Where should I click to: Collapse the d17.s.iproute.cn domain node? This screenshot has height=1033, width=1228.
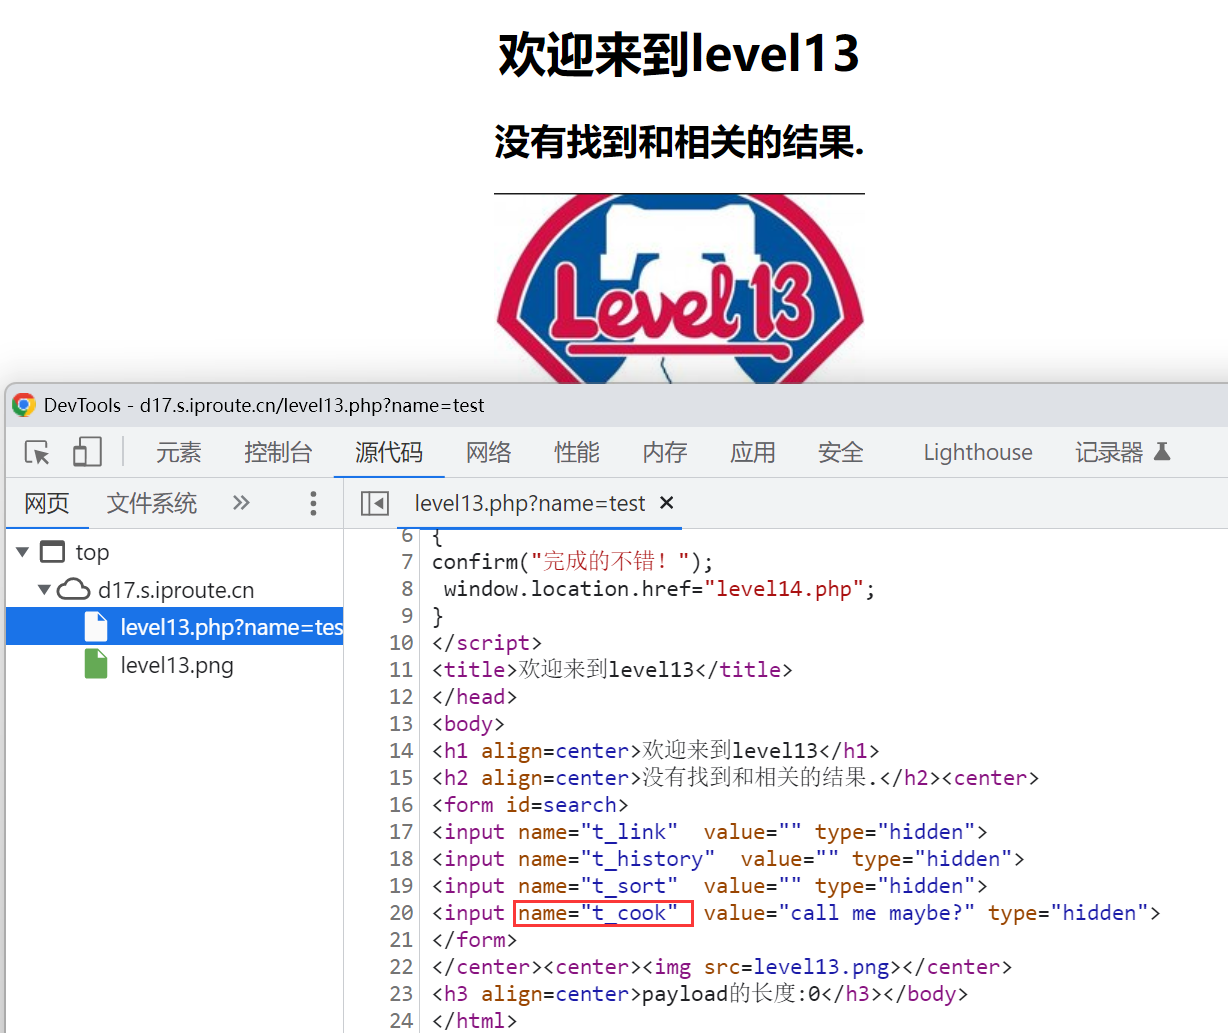point(44,590)
